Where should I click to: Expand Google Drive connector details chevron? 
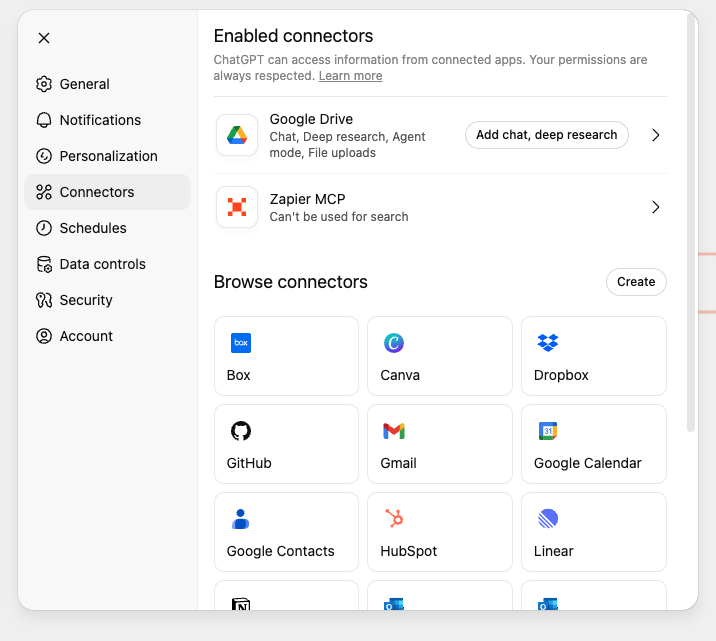click(x=656, y=135)
